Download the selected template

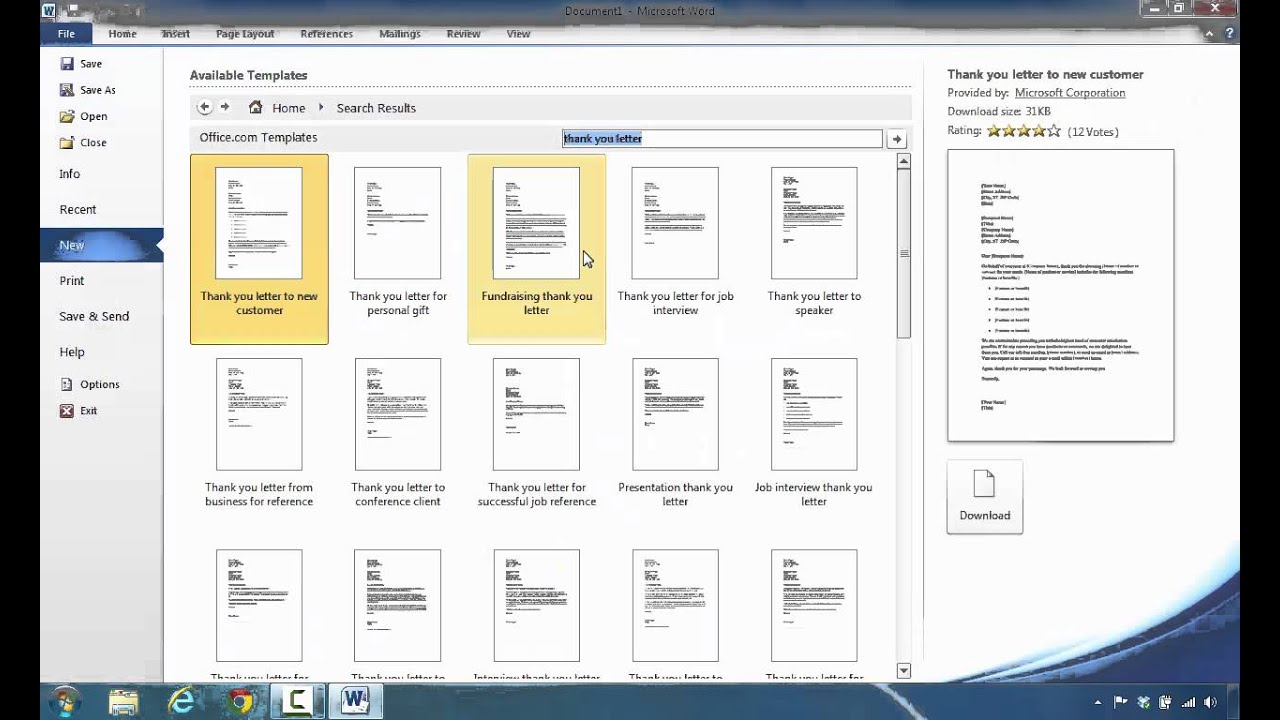[x=985, y=497]
